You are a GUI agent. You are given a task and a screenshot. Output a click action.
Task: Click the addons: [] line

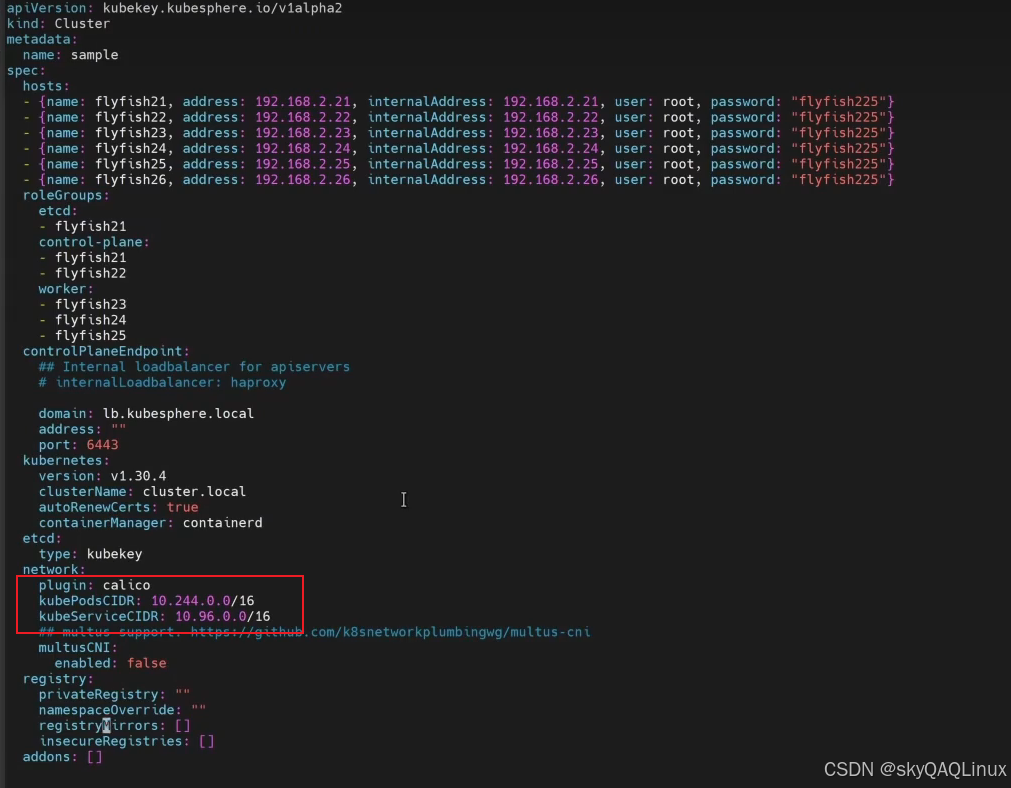[x=63, y=756]
